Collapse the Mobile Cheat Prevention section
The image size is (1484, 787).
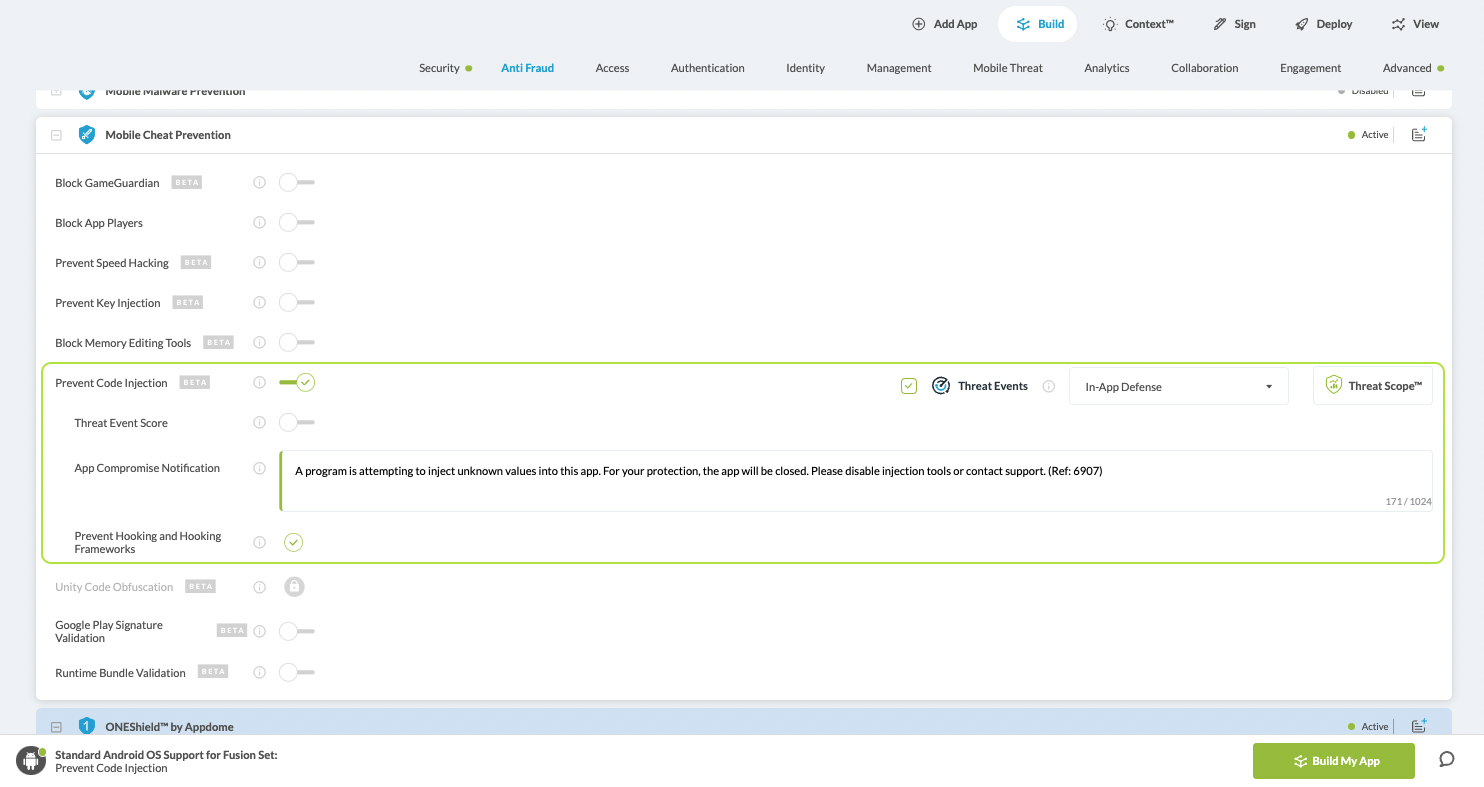coord(57,135)
